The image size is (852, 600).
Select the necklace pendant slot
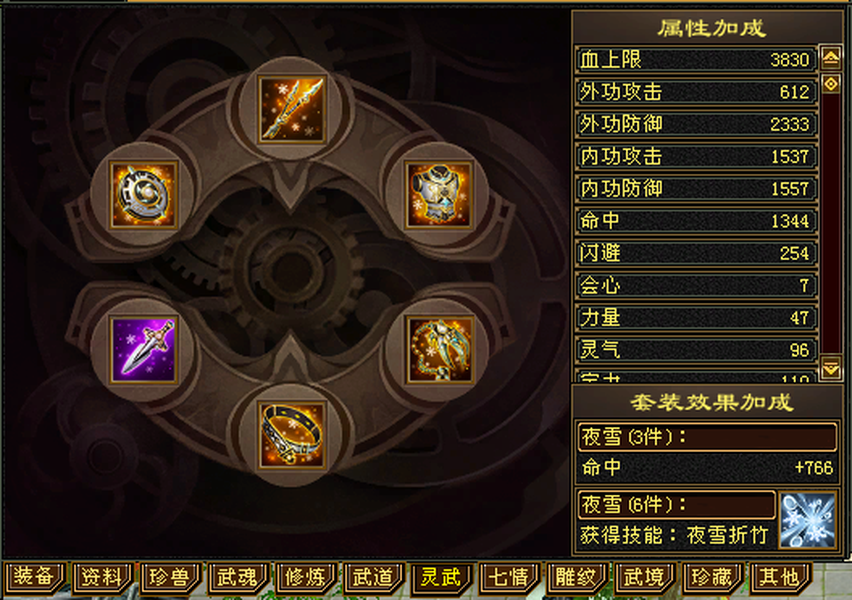click(439, 350)
